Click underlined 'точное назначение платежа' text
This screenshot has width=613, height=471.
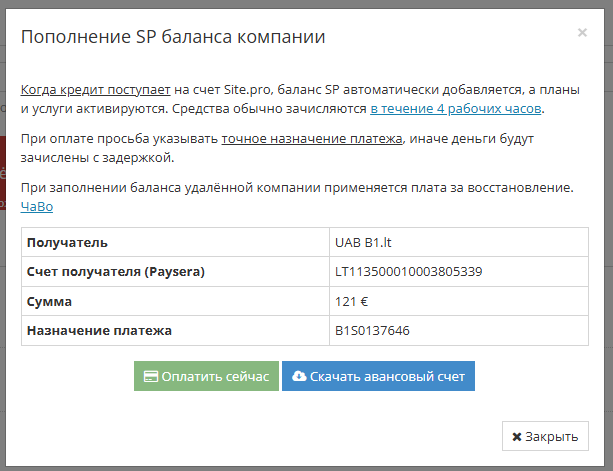point(312,139)
